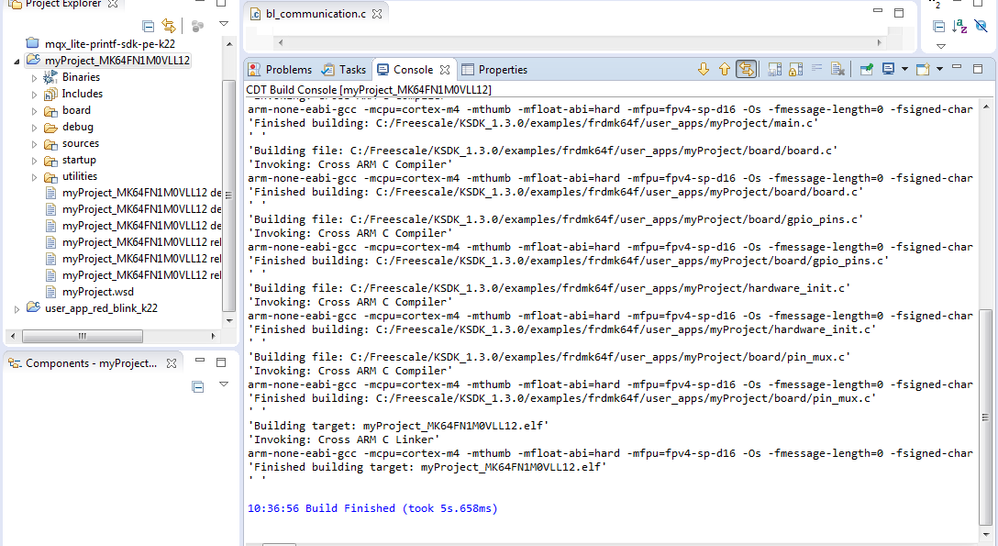Sort alphabetically in the top-right panel
The width and height of the screenshot is (998, 546).
(960, 26)
